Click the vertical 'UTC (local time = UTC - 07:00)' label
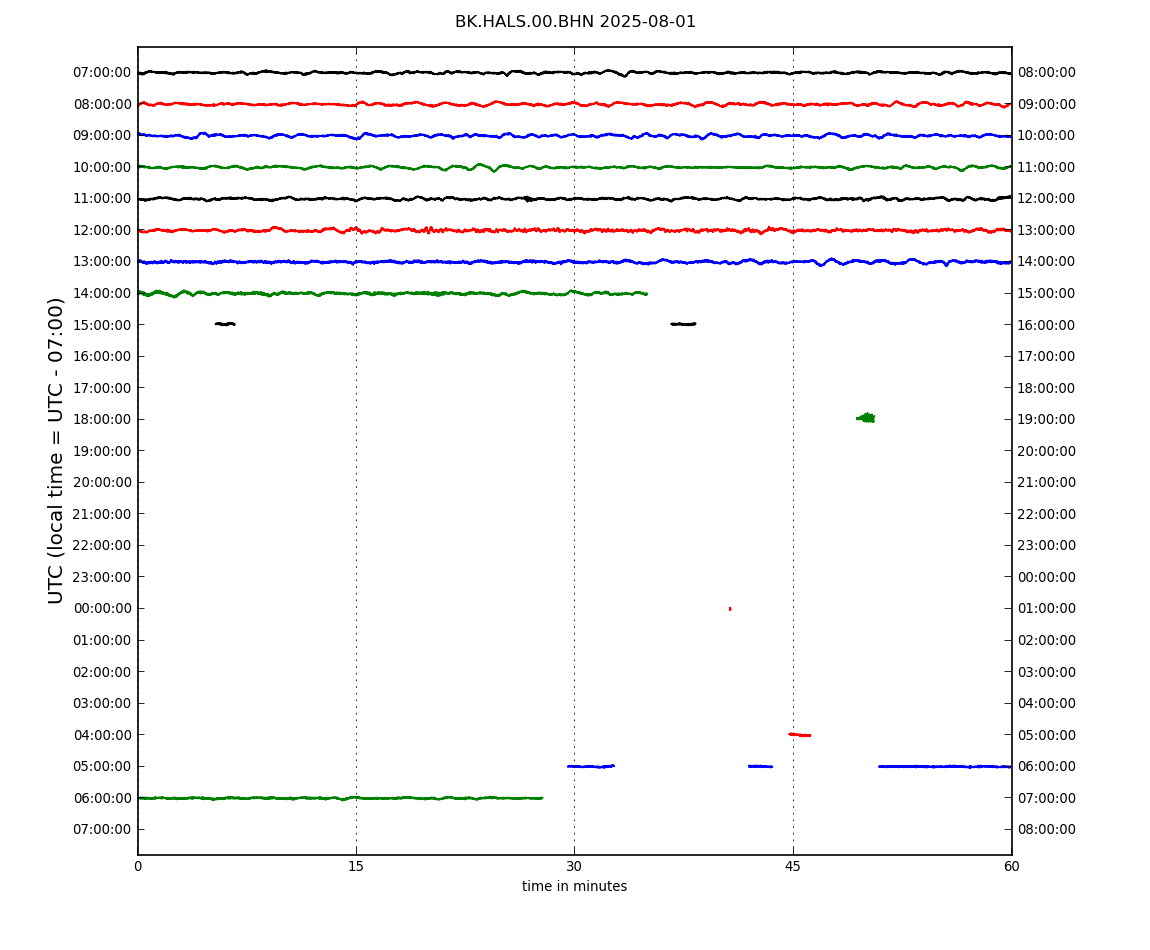 point(56,450)
